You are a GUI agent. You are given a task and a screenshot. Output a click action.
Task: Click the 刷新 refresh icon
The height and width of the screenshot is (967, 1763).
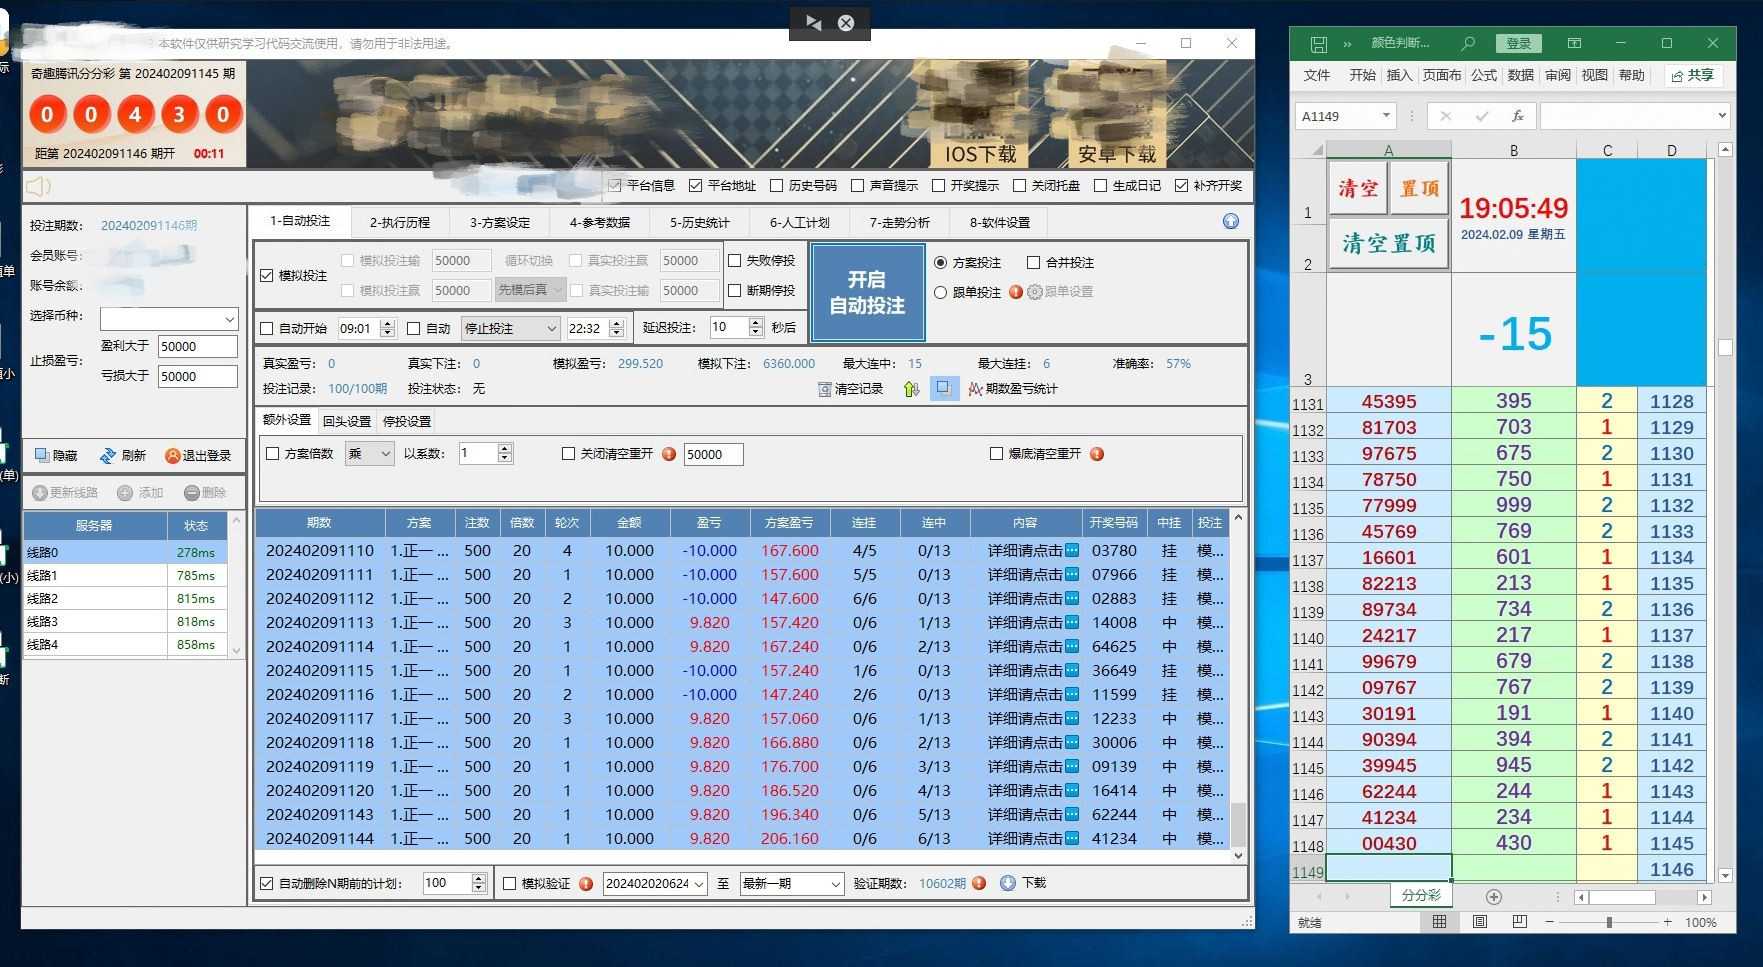(108, 456)
